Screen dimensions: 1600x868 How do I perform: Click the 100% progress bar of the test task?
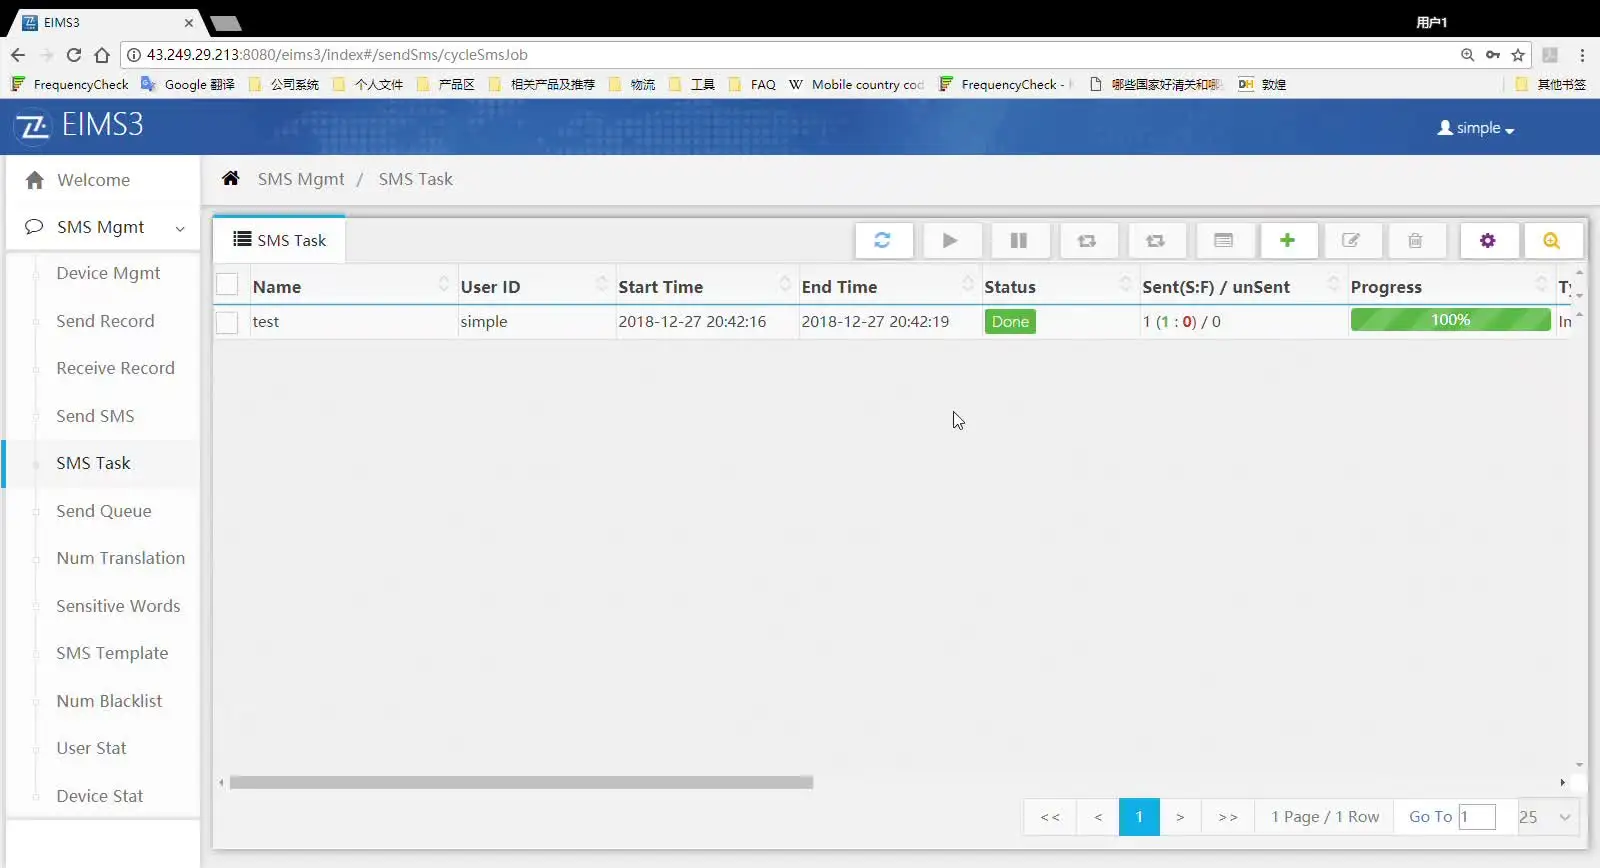tap(1450, 320)
